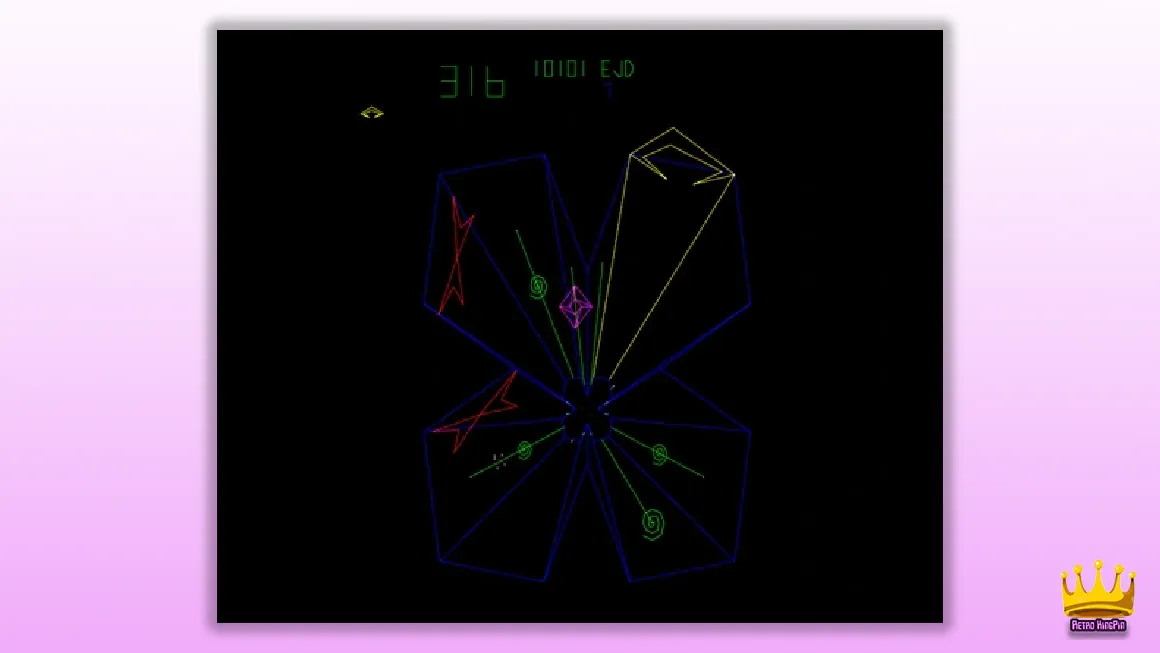1160x653 pixels.
Task: Click the current score 316
Action: [x=473, y=82]
